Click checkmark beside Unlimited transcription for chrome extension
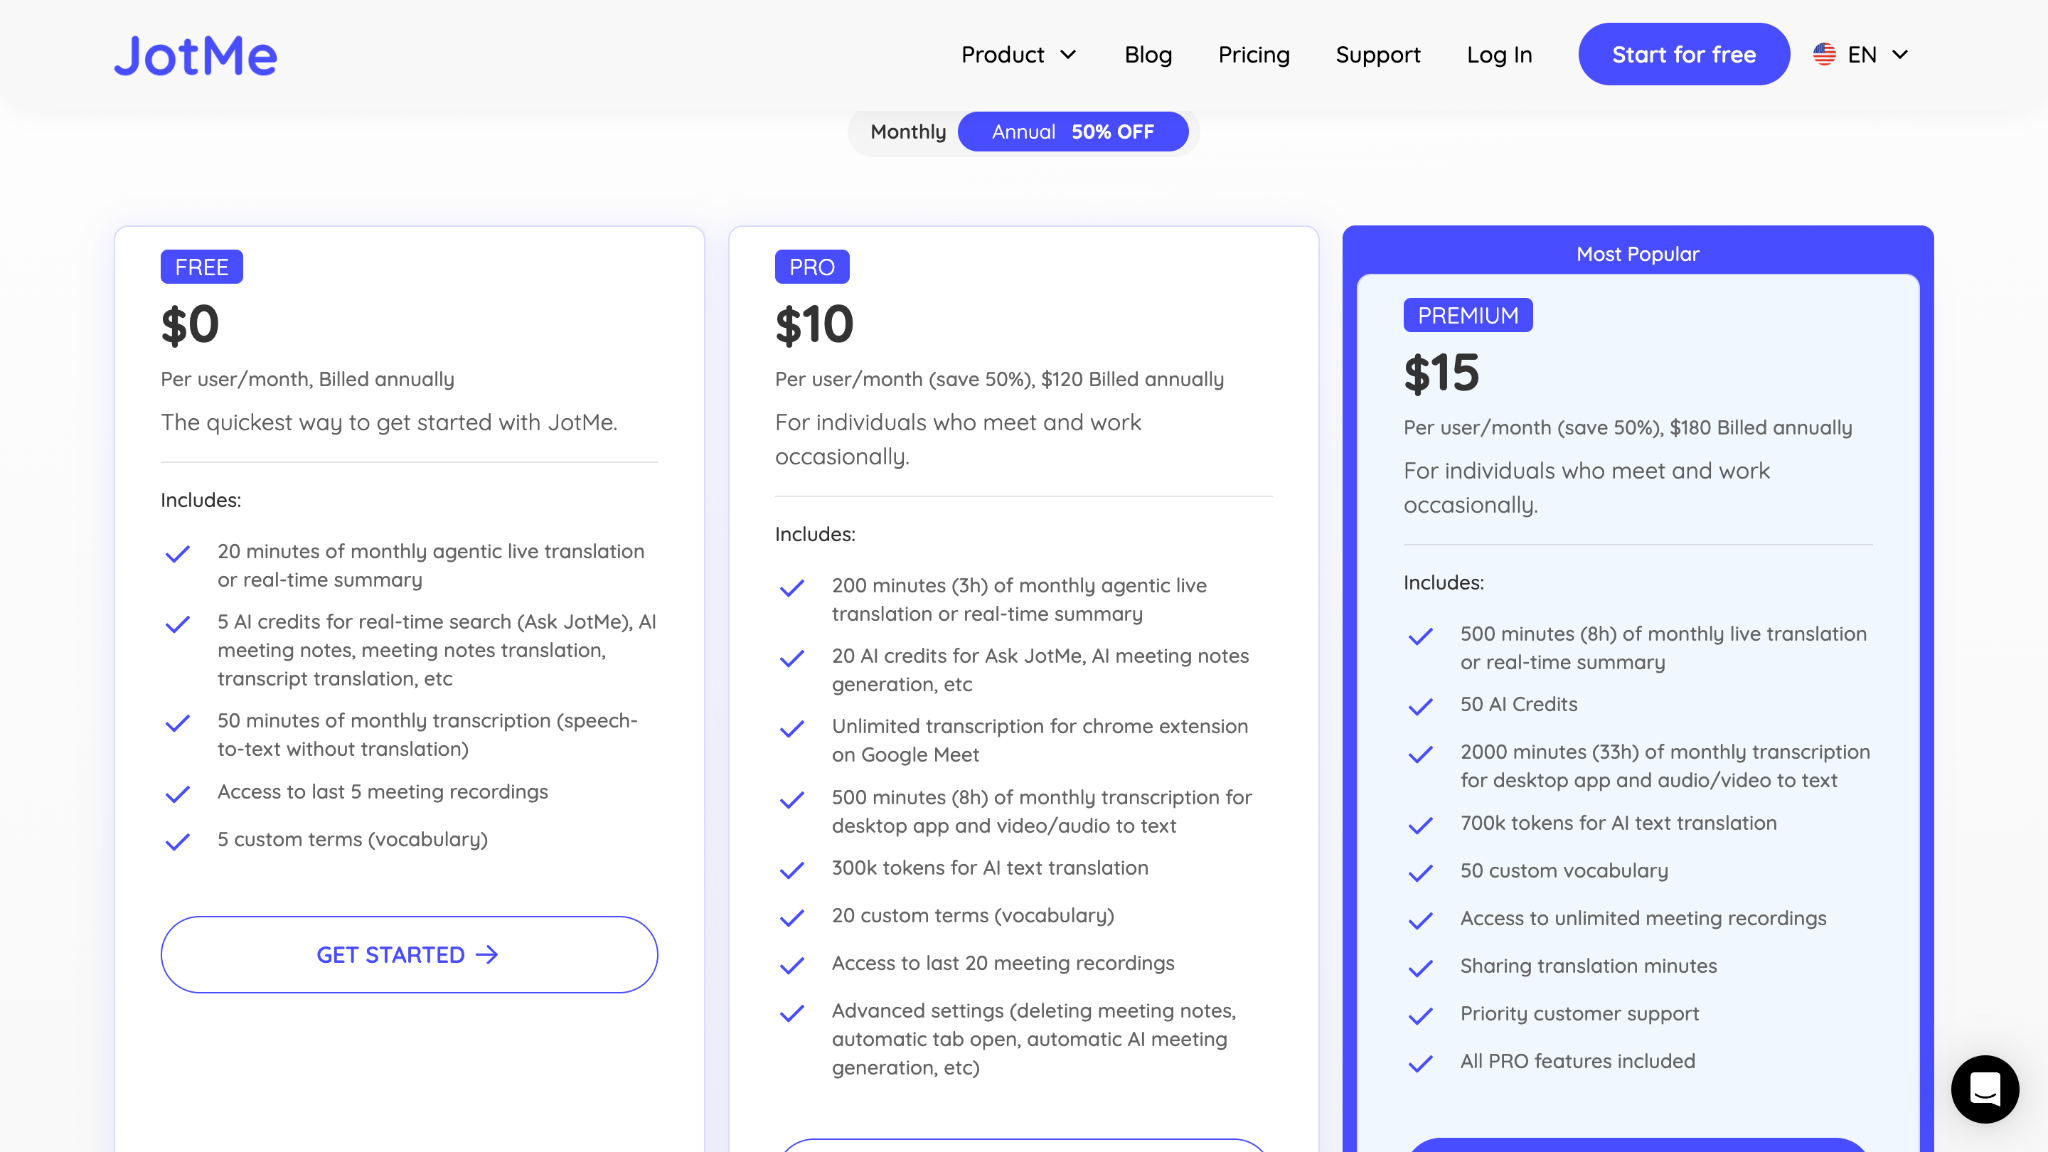2048x1152 pixels. 792,730
